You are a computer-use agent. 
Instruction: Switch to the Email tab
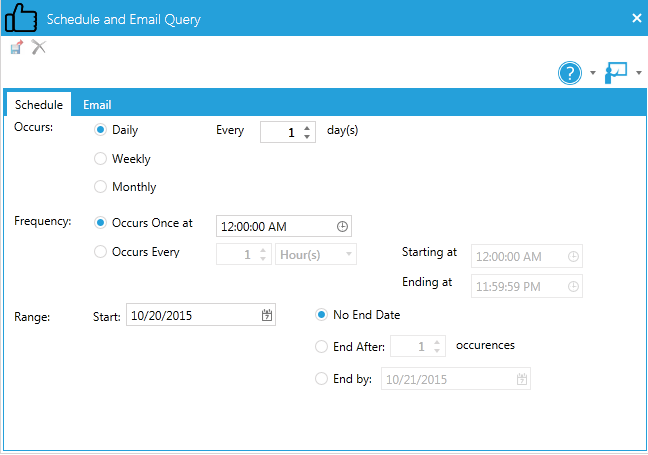pyautogui.click(x=97, y=105)
